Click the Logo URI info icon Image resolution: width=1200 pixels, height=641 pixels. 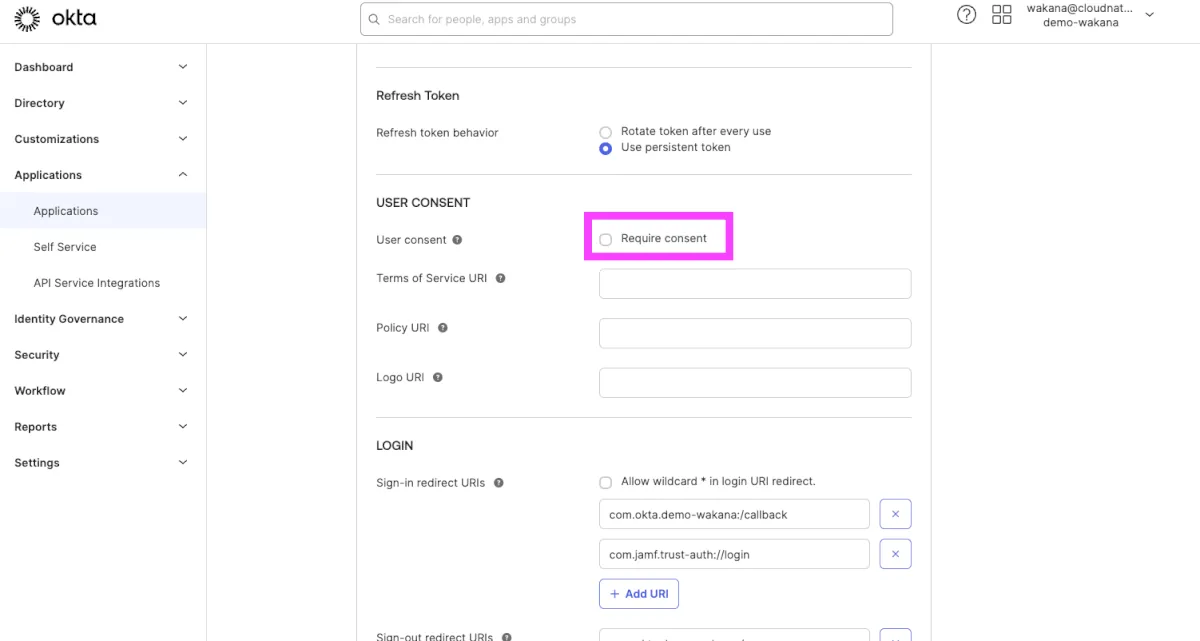point(438,378)
